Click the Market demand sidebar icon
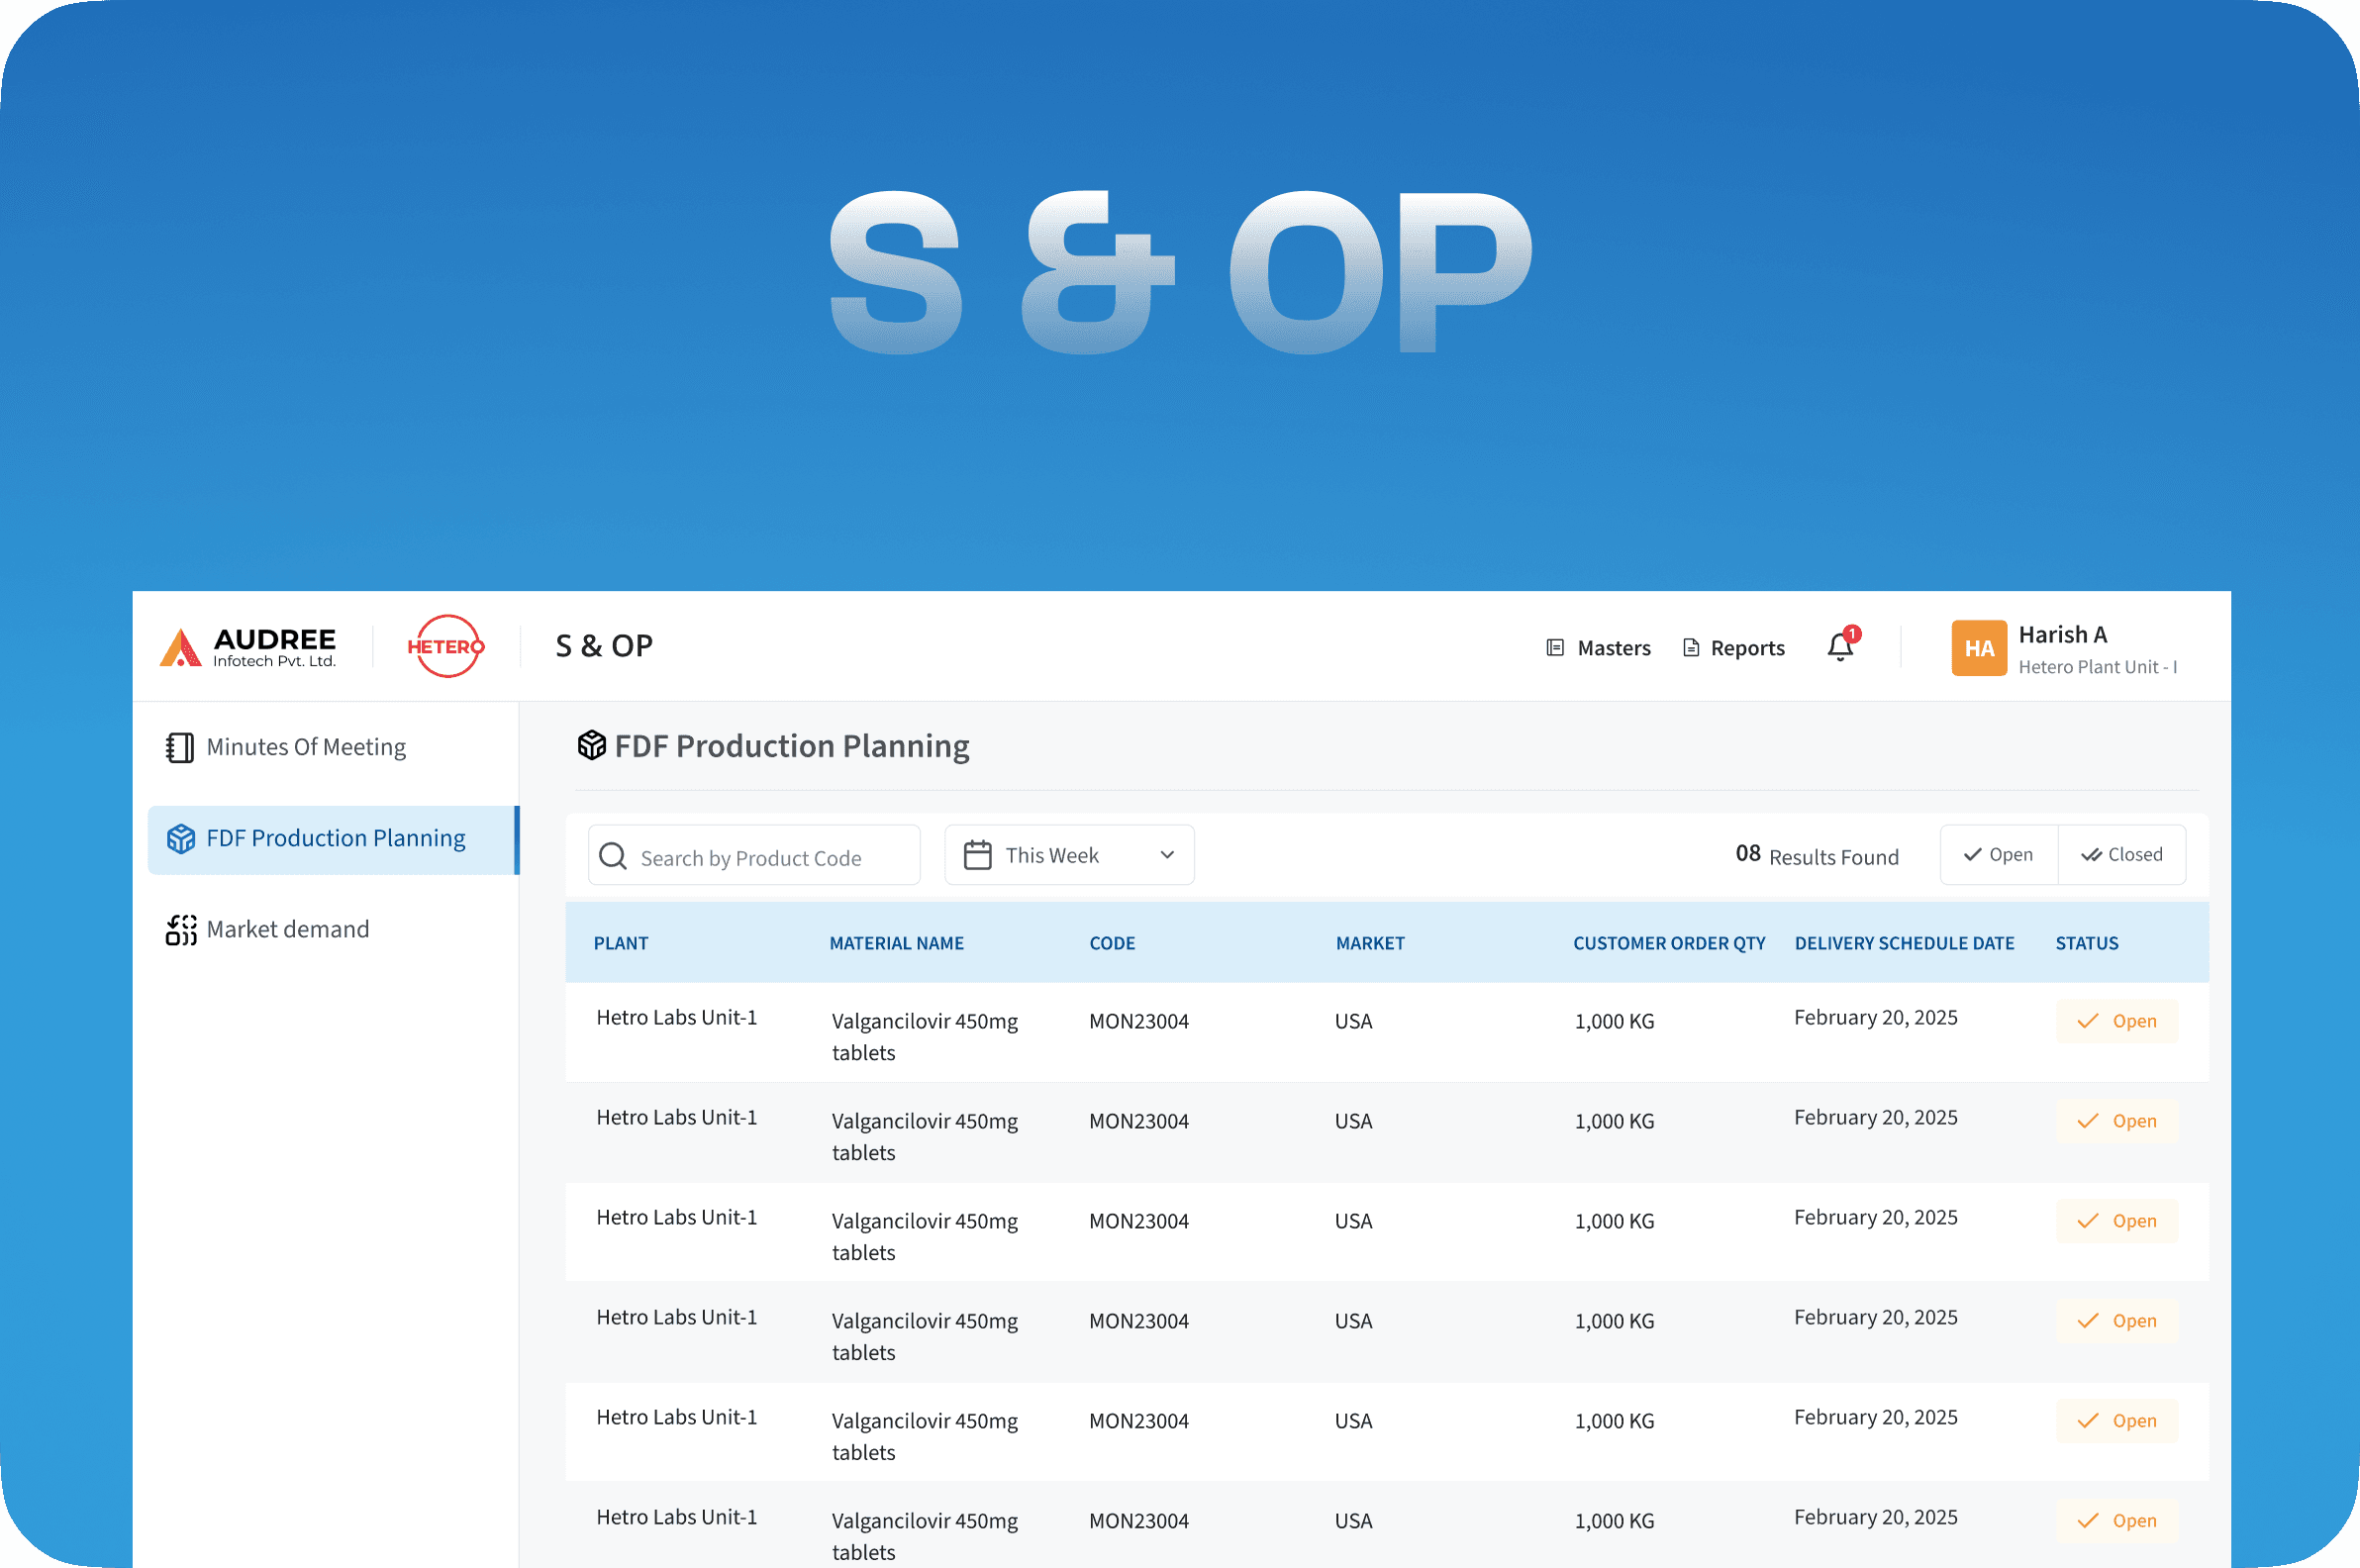2360x1568 pixels. point(180,930)
